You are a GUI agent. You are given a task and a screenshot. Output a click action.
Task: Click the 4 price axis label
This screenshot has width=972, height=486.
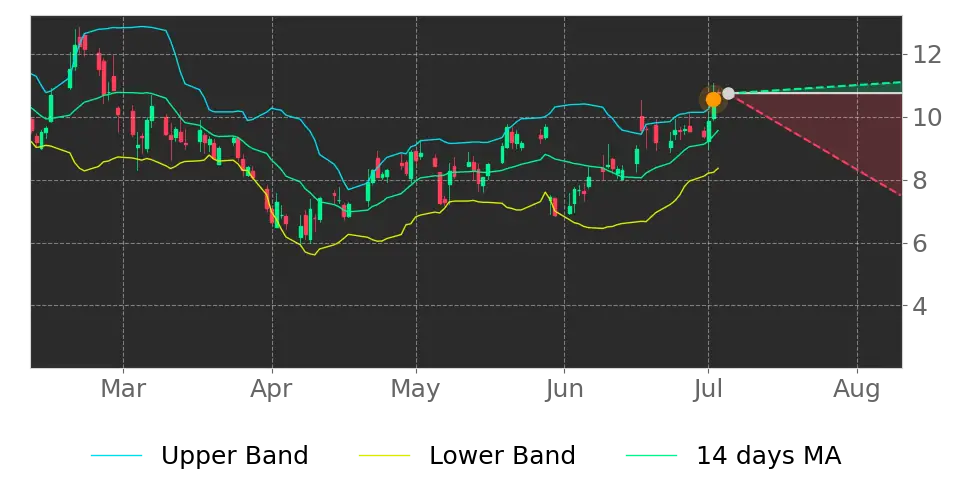coord(919,306)
